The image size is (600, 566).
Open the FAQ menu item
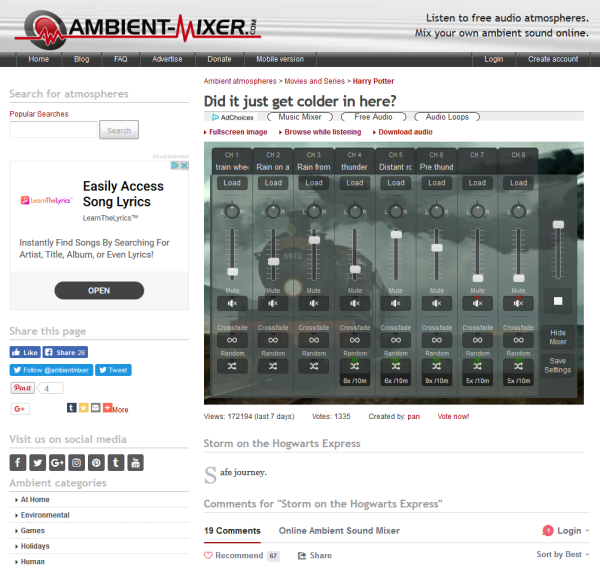point(121,59)
